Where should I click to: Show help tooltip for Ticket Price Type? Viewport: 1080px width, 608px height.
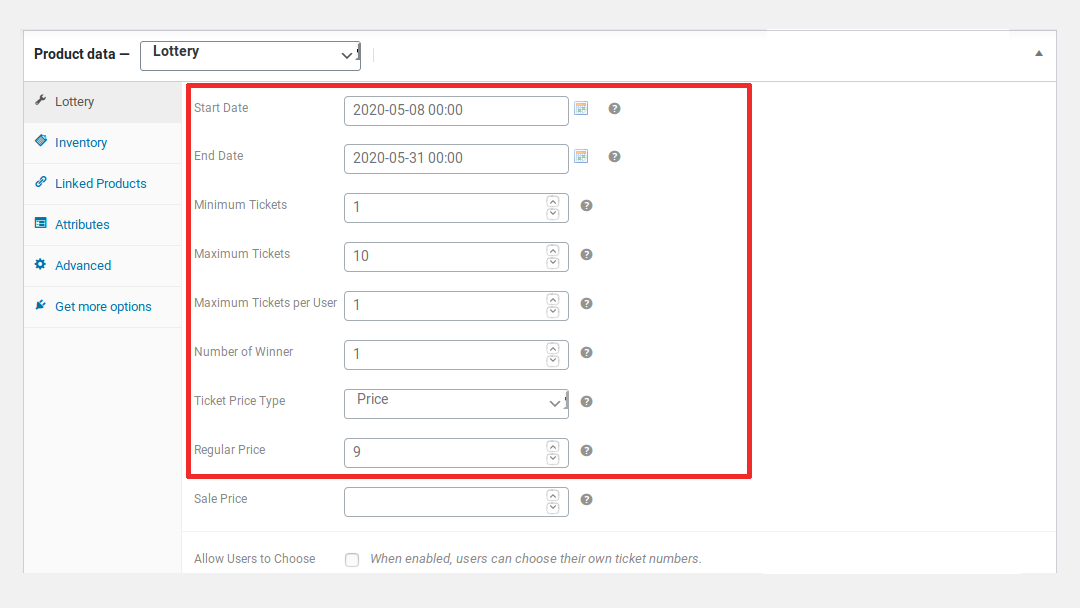pyautogui.click(x=586, y=402)
